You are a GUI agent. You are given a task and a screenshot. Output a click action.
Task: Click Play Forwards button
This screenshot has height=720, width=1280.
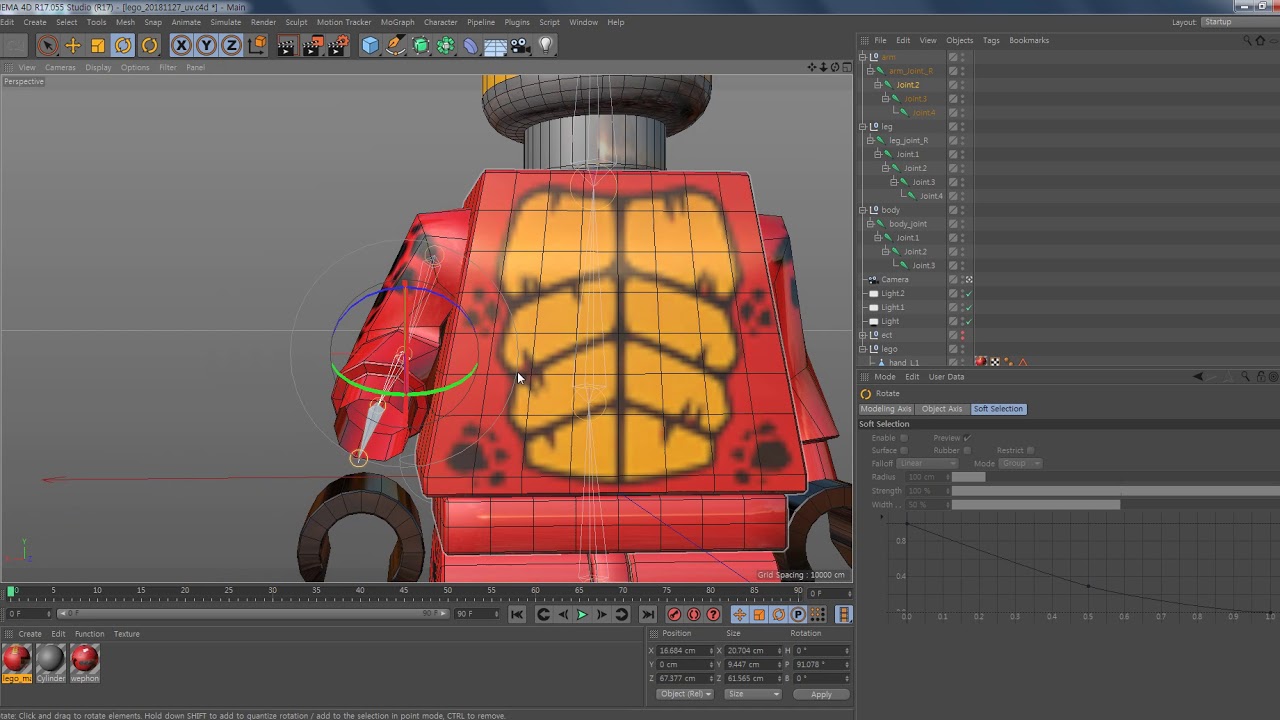click(x=582, y=614)
